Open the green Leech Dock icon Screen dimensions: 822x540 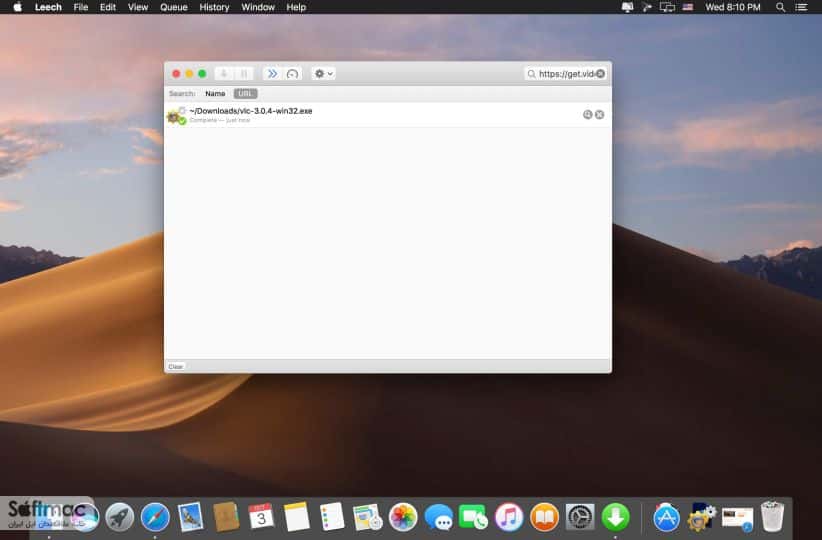click(616, 517)
